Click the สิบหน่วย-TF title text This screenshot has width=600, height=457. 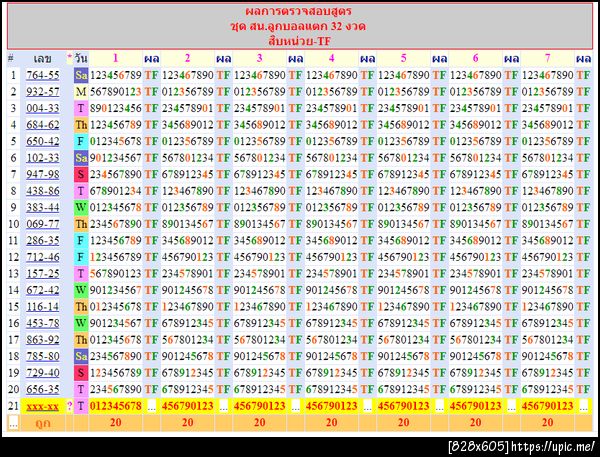coord(300,41)
